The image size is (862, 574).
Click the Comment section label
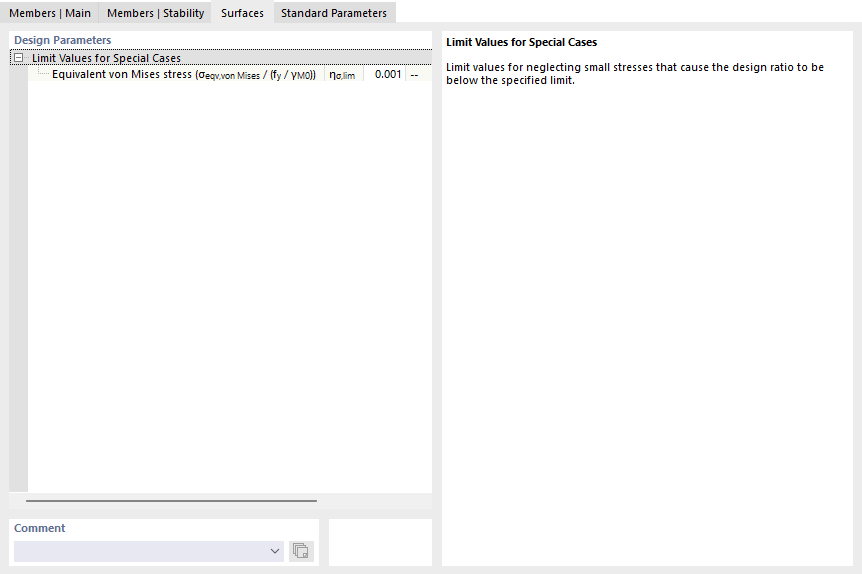click(40, 528)
